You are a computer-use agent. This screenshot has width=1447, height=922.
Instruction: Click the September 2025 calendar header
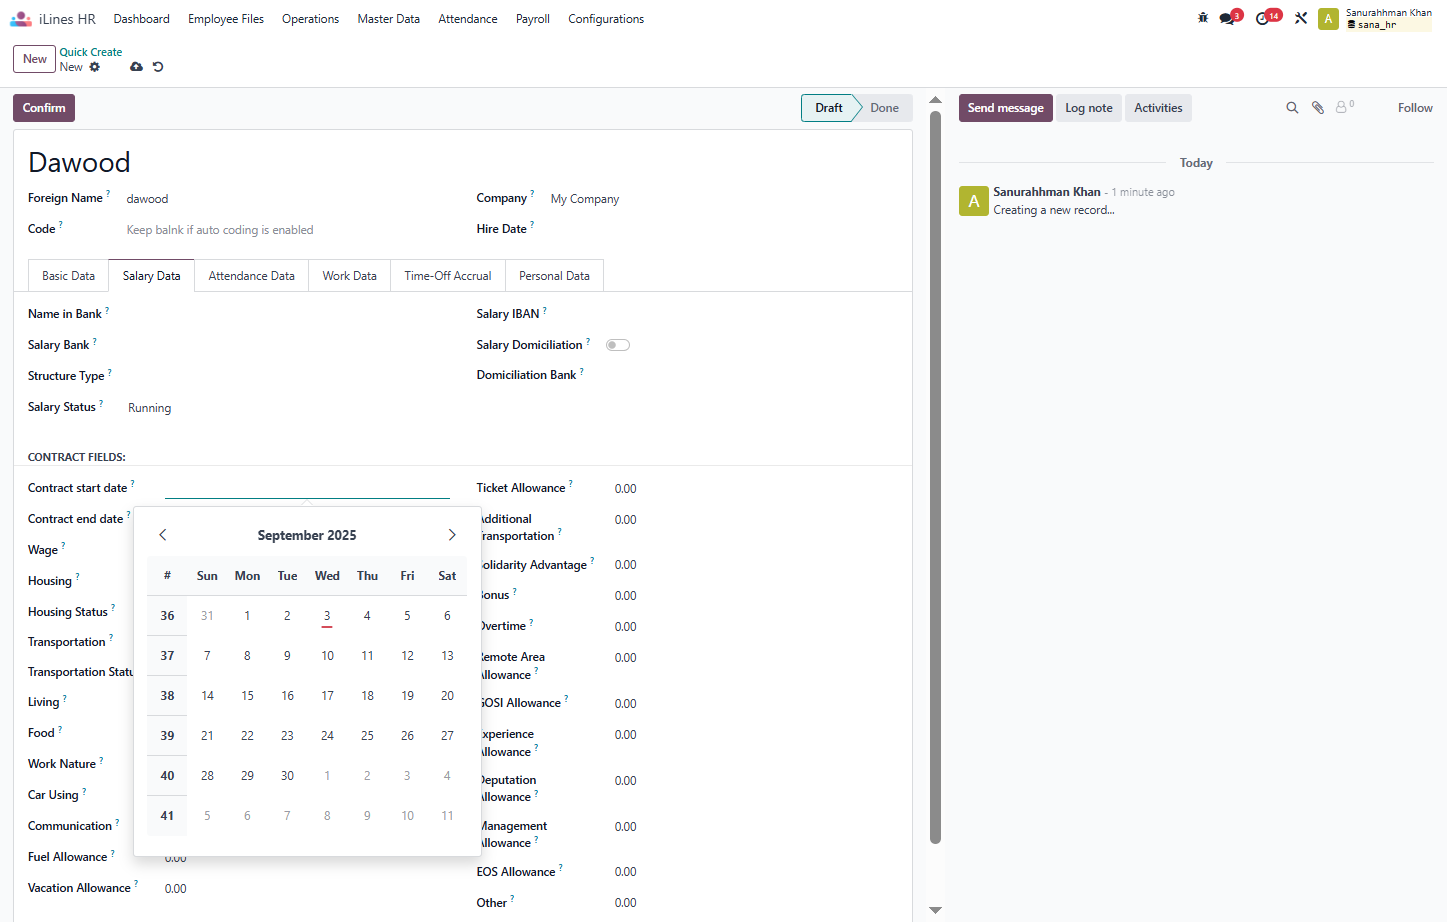[x=307, y=535]
